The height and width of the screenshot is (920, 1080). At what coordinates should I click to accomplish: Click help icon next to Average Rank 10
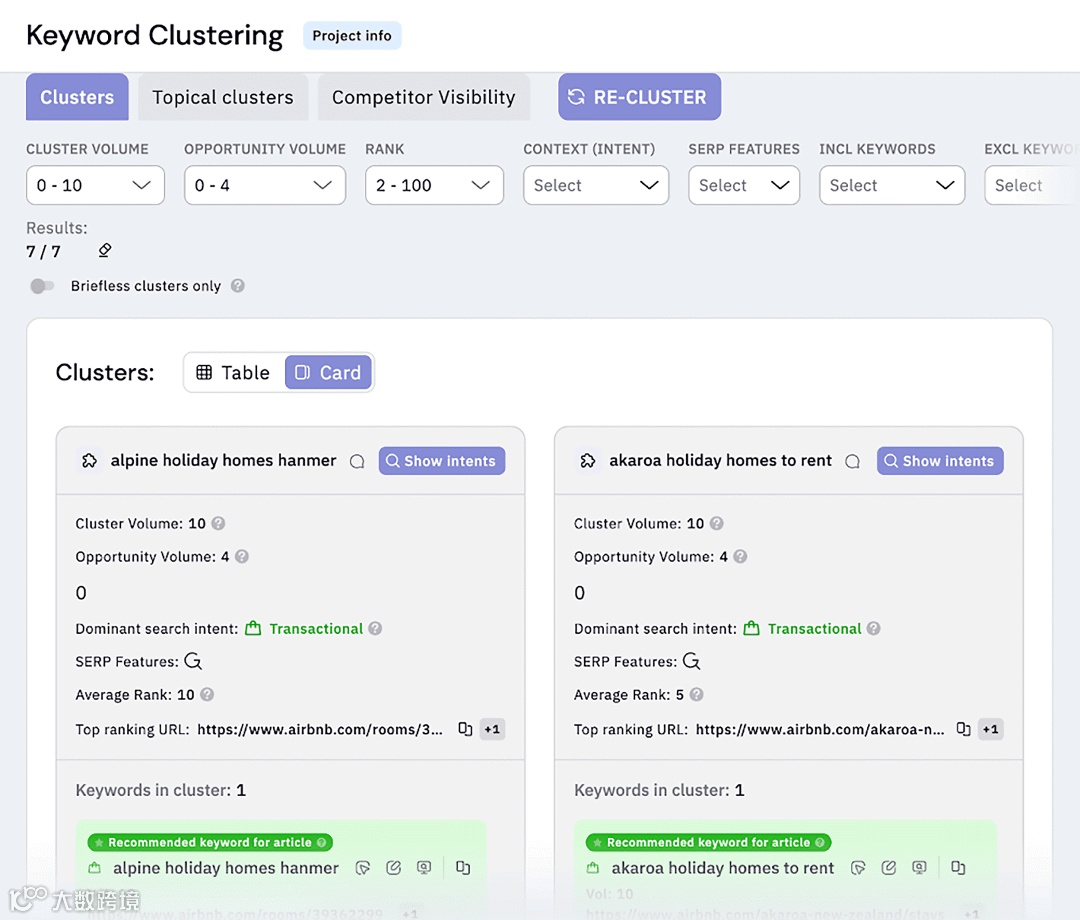207,694
